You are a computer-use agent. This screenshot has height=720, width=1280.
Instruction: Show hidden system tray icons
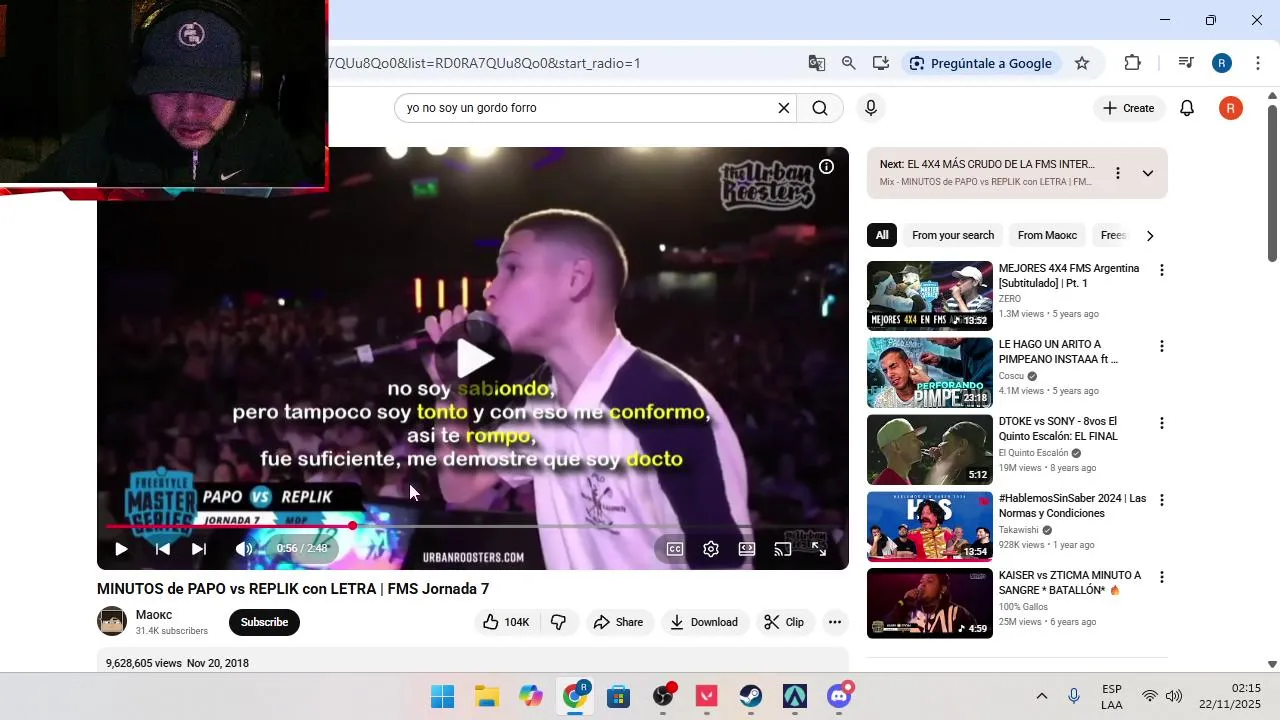point(1041,696)
